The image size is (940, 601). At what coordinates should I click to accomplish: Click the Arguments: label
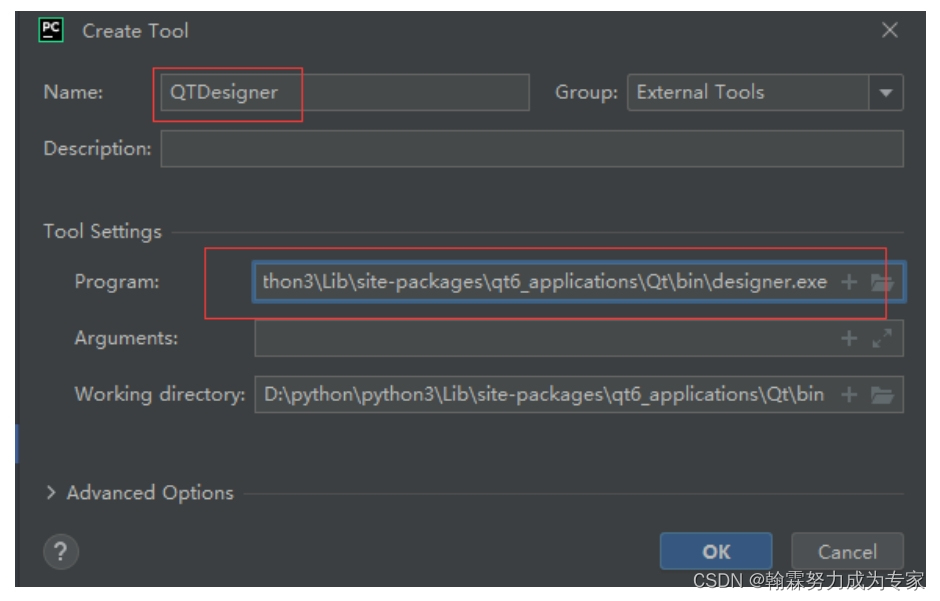(126, 339)
